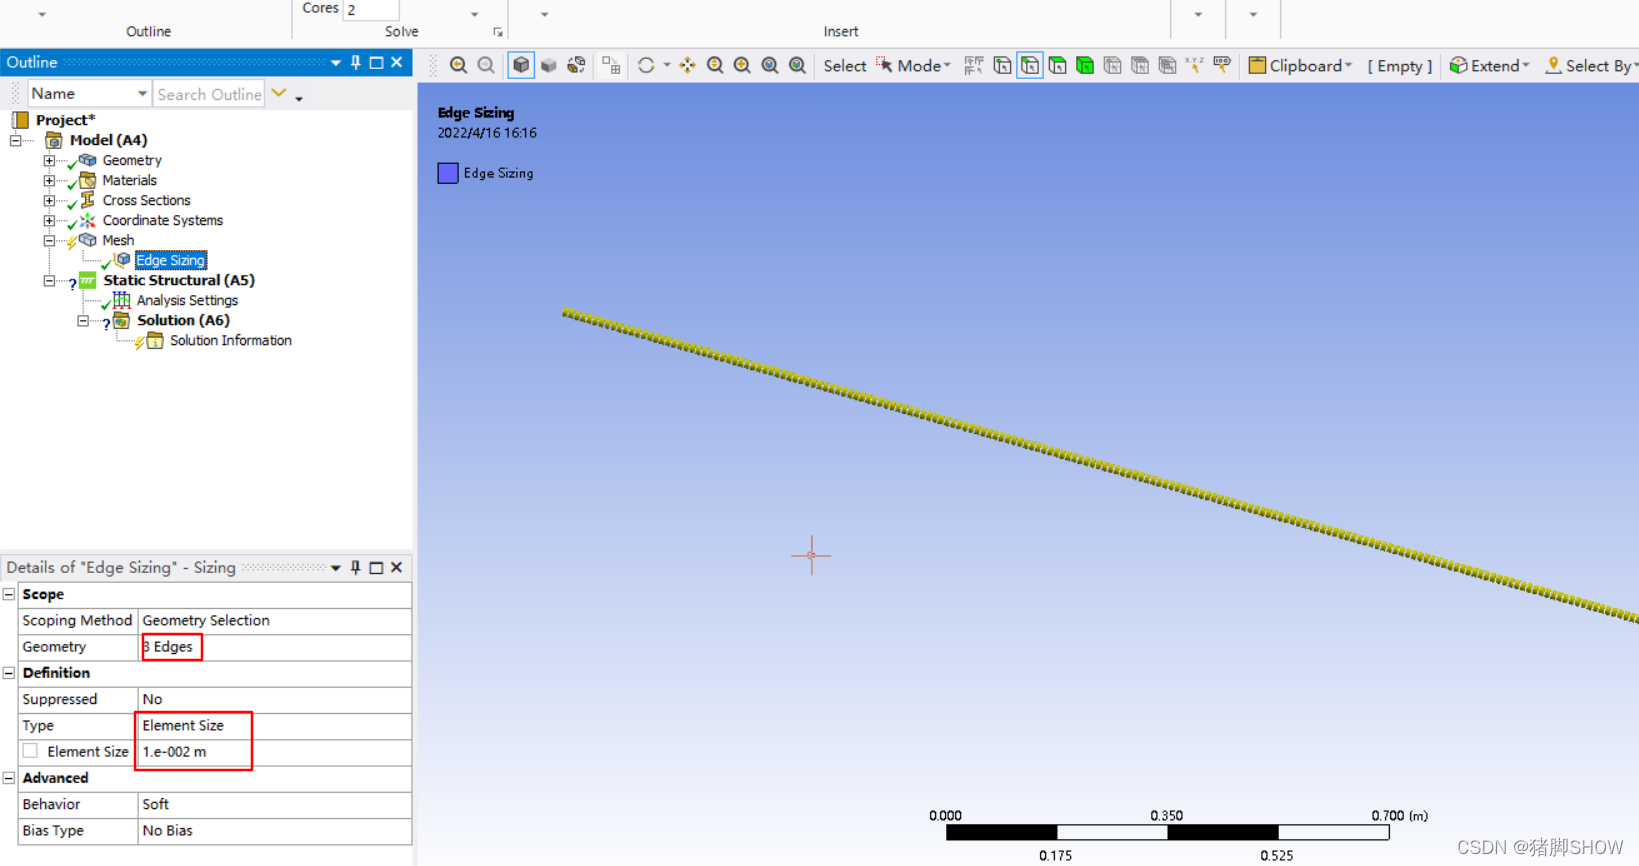Open the Extend selection dropdown
The image size is (1639, 866).
click(x=1489, y=66)
